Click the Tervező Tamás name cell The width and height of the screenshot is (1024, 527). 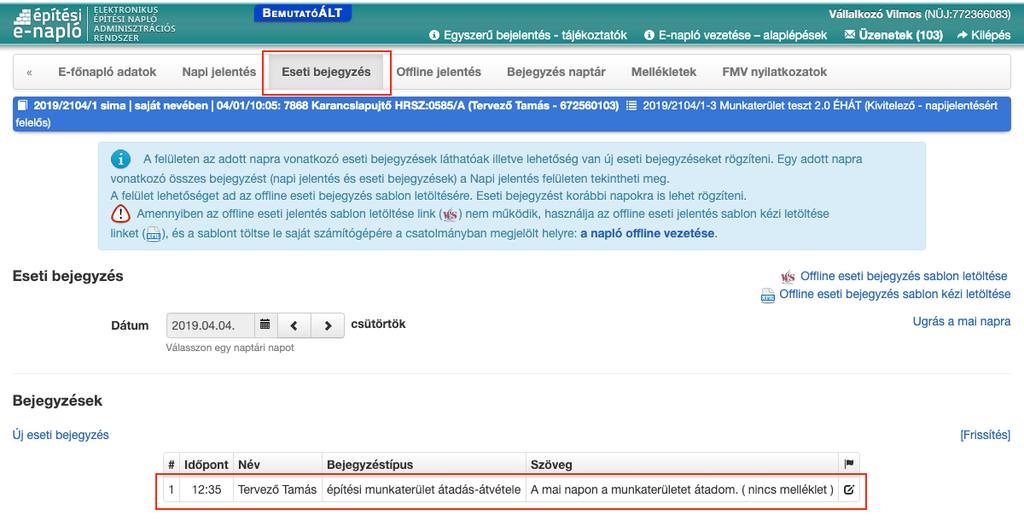coord(277,489)
